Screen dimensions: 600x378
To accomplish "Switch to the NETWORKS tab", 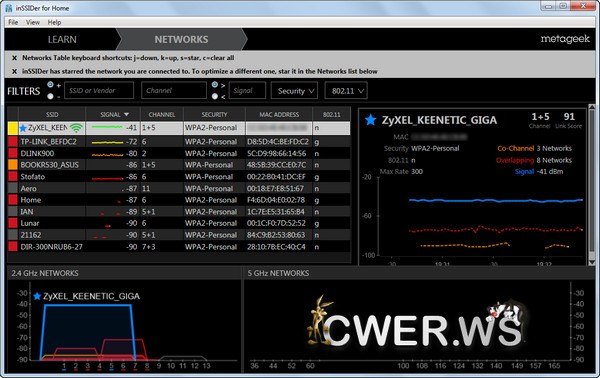I will click(x=181, y=39).
